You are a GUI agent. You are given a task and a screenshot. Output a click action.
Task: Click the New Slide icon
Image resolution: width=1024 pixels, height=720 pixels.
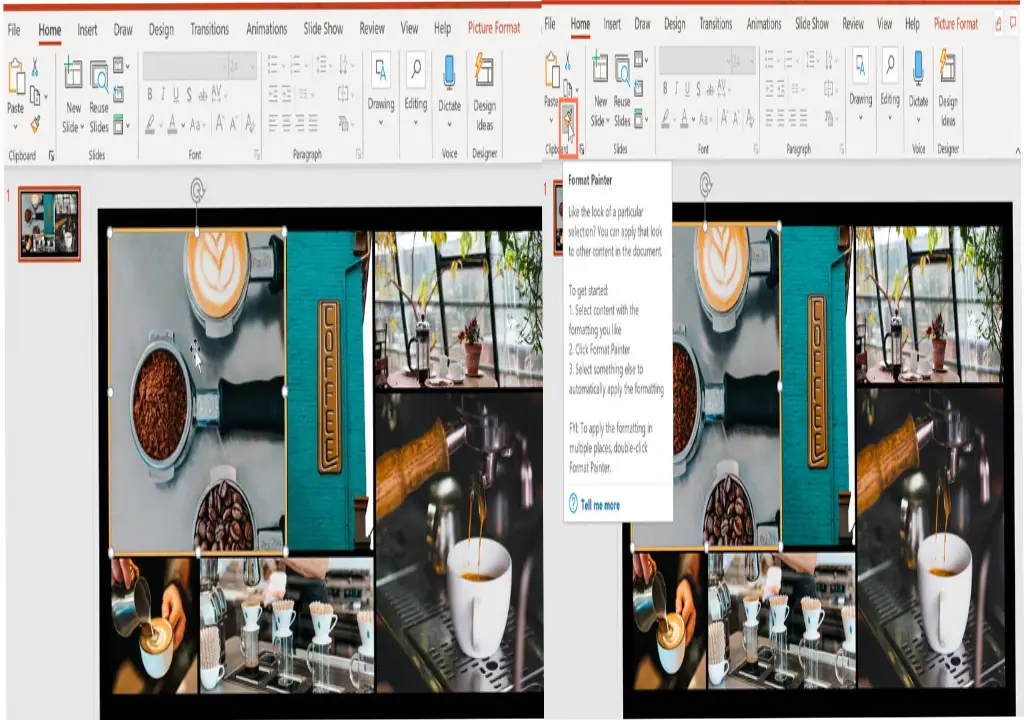pos(73,72)
